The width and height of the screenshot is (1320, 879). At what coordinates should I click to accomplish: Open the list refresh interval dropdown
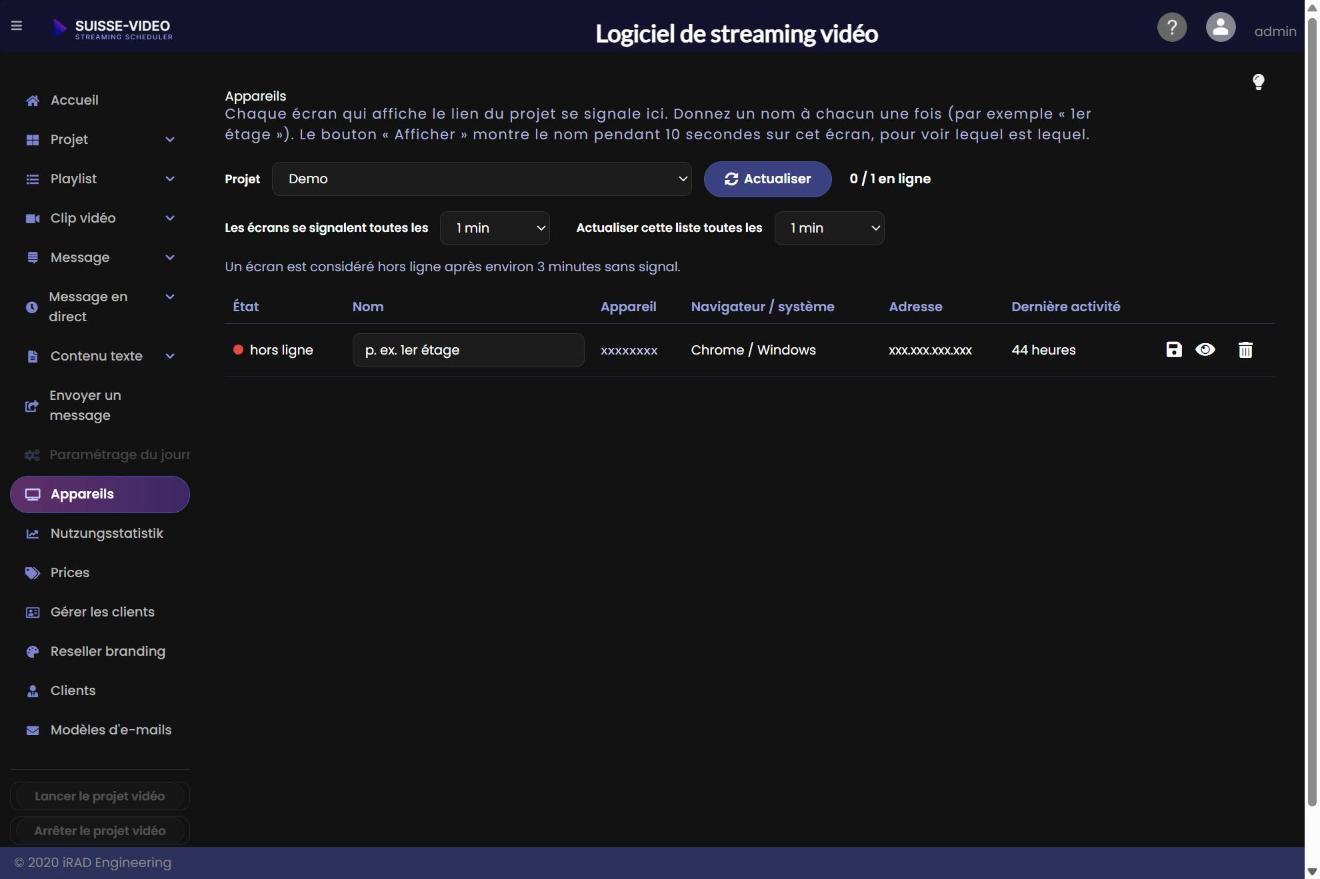tap(830, 228)
